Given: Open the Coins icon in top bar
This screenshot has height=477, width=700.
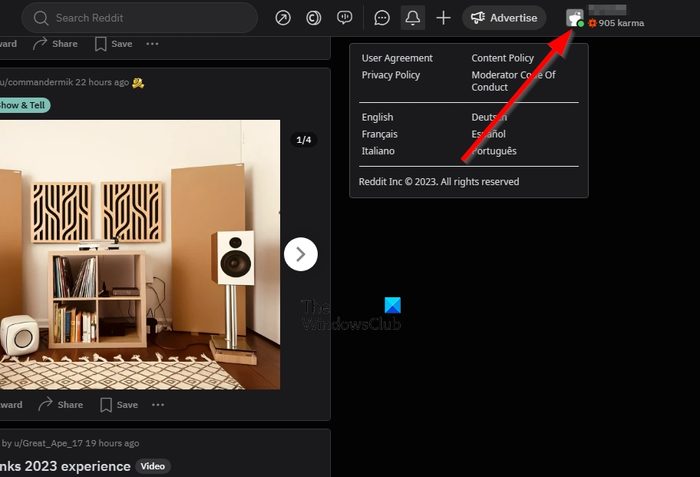Looking at the screenshot, I should point(313,18).
